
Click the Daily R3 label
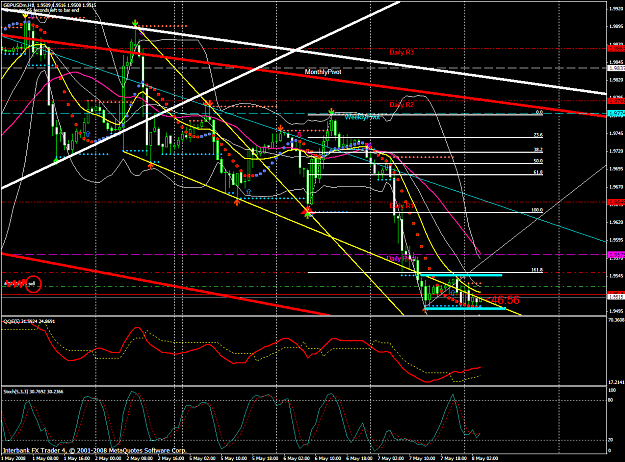(x=401, y=52)
